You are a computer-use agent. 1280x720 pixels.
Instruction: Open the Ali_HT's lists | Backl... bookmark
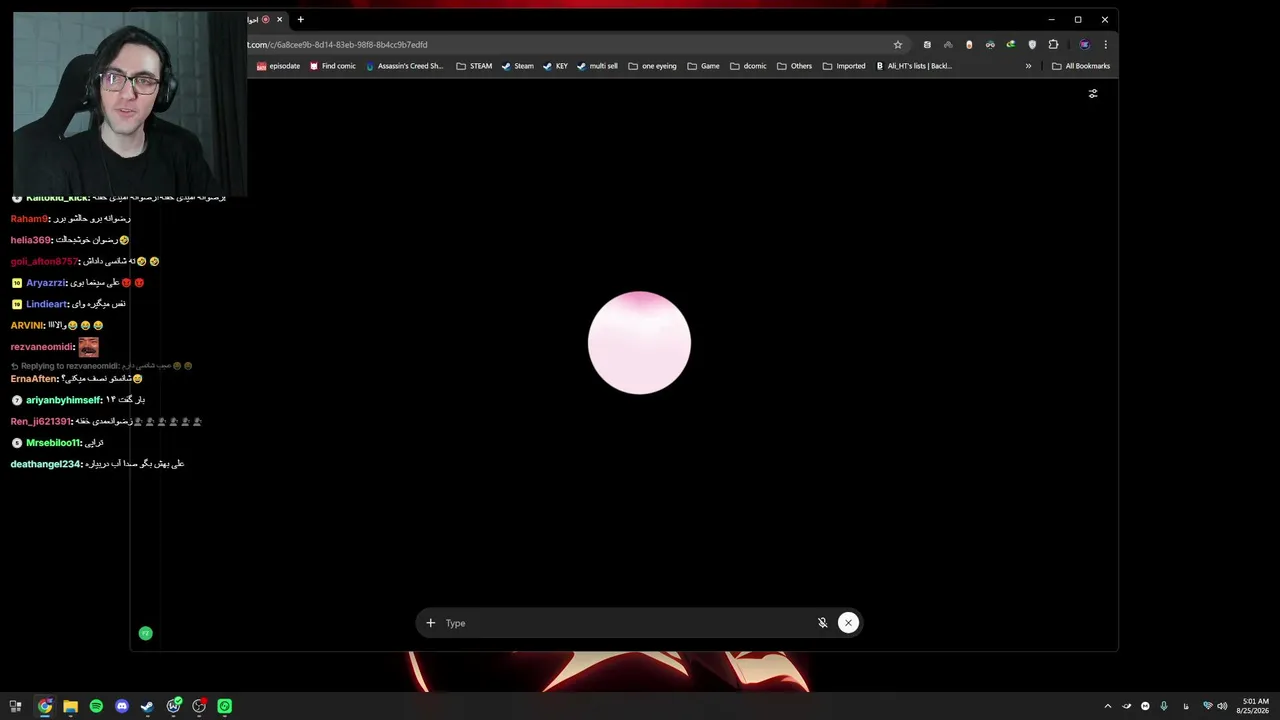pos(913,66)
